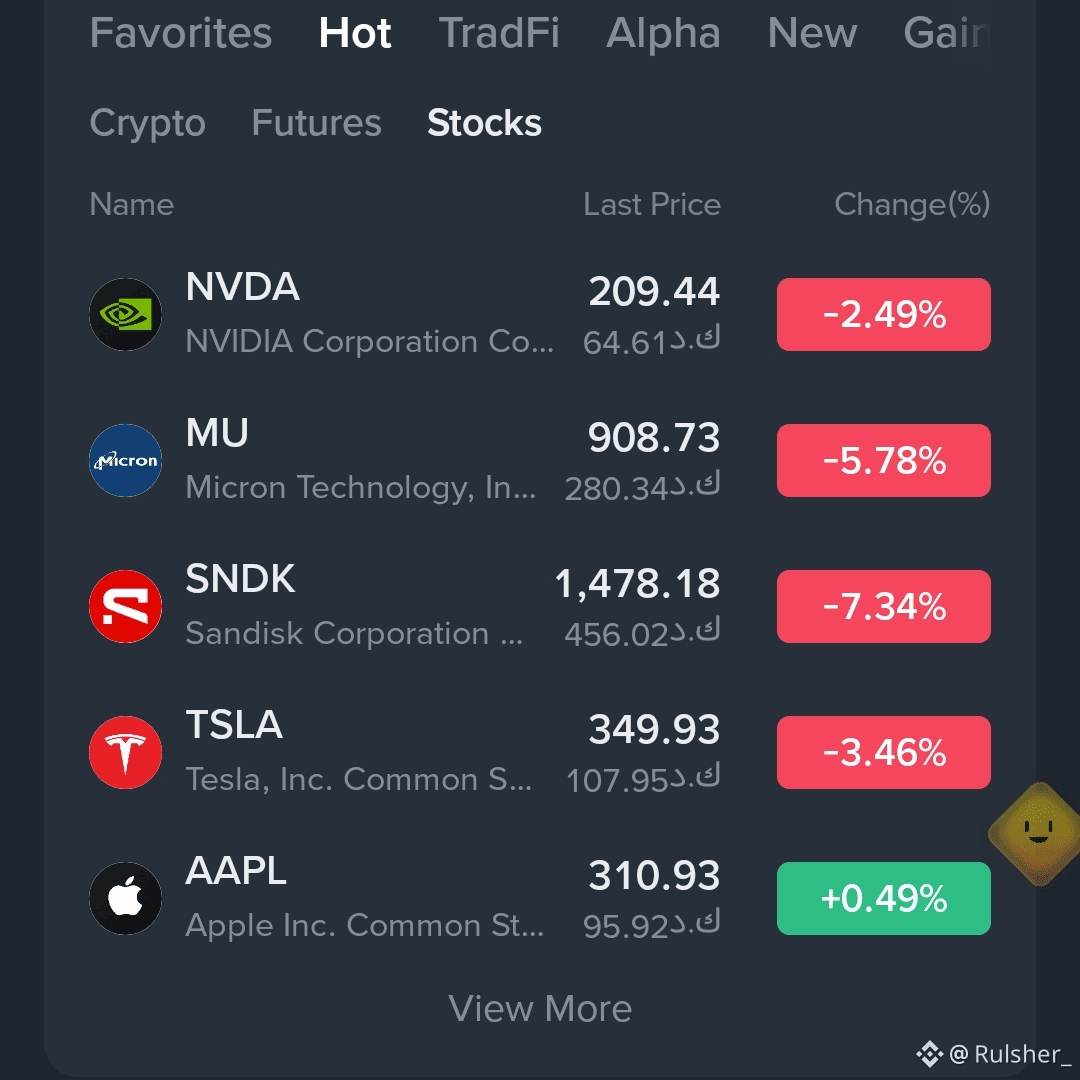The image size is (1080, 1080).
Task: Sort by the Change(%) column header
Action: [x=912, y=205]
